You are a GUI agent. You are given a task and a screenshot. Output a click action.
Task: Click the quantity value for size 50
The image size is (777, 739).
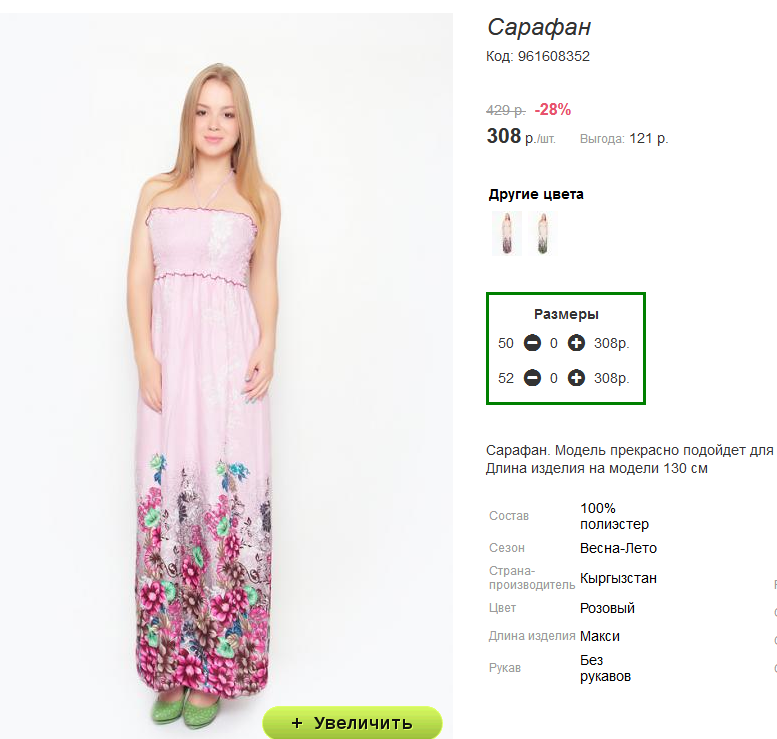tap(554, 343)
